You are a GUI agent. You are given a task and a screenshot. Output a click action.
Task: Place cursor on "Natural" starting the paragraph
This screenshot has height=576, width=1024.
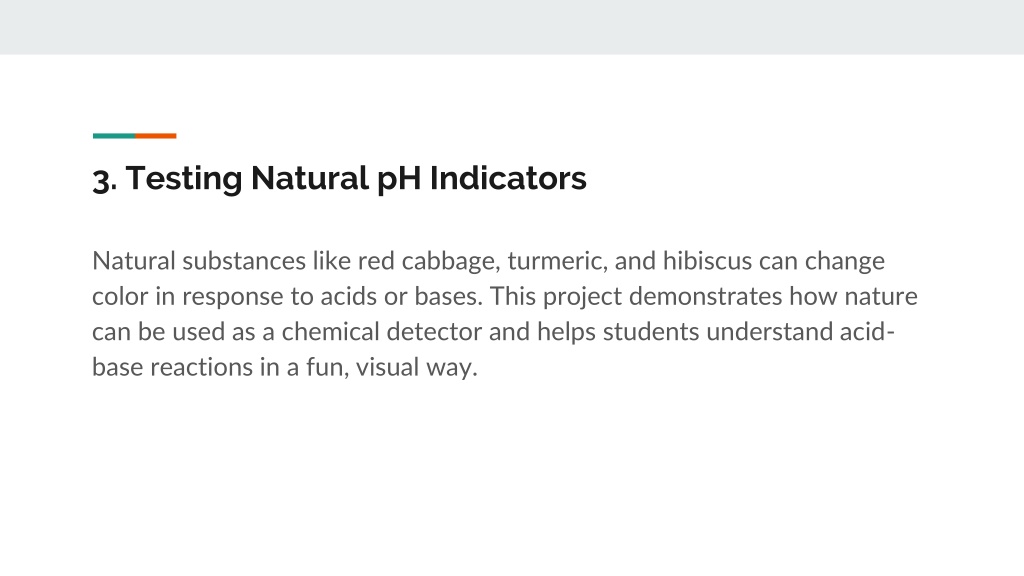(134, 261)
